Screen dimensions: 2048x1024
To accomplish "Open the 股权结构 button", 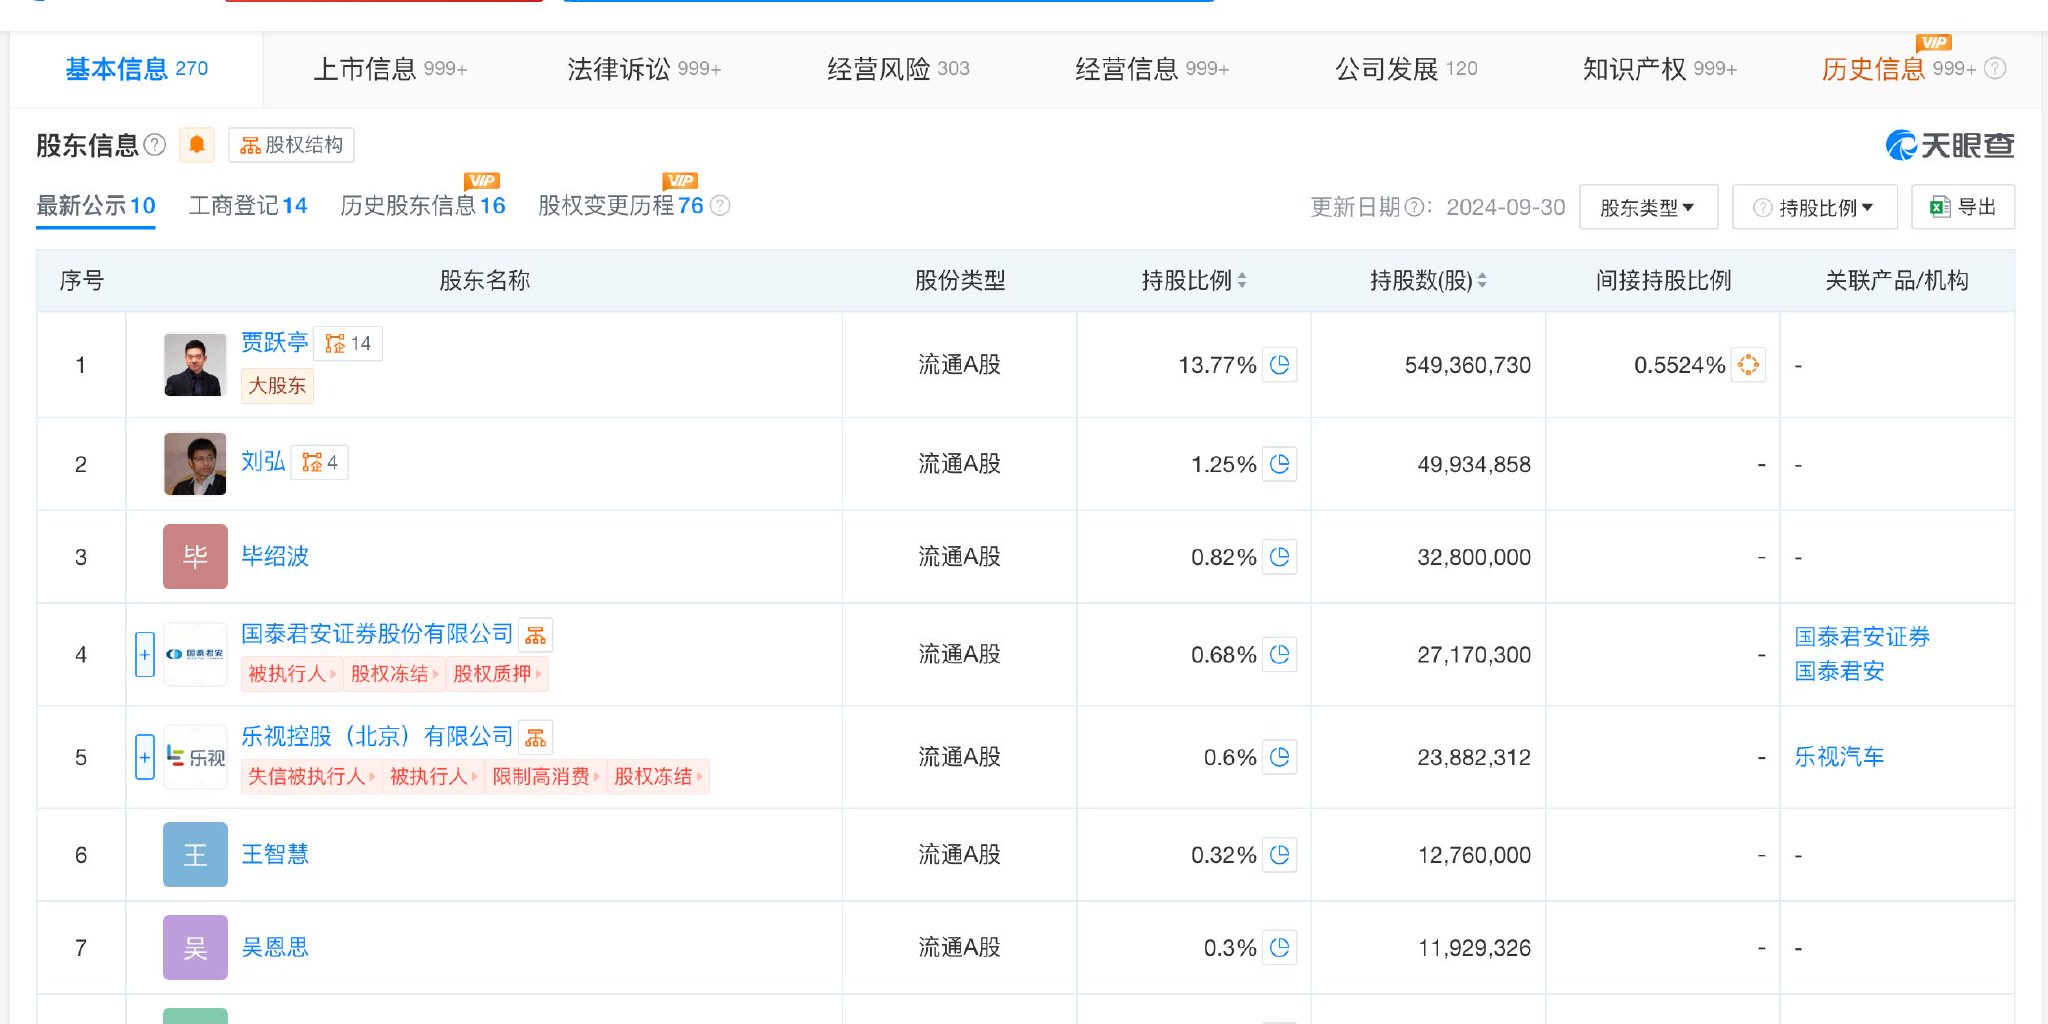I will click(x=291, y=145).
